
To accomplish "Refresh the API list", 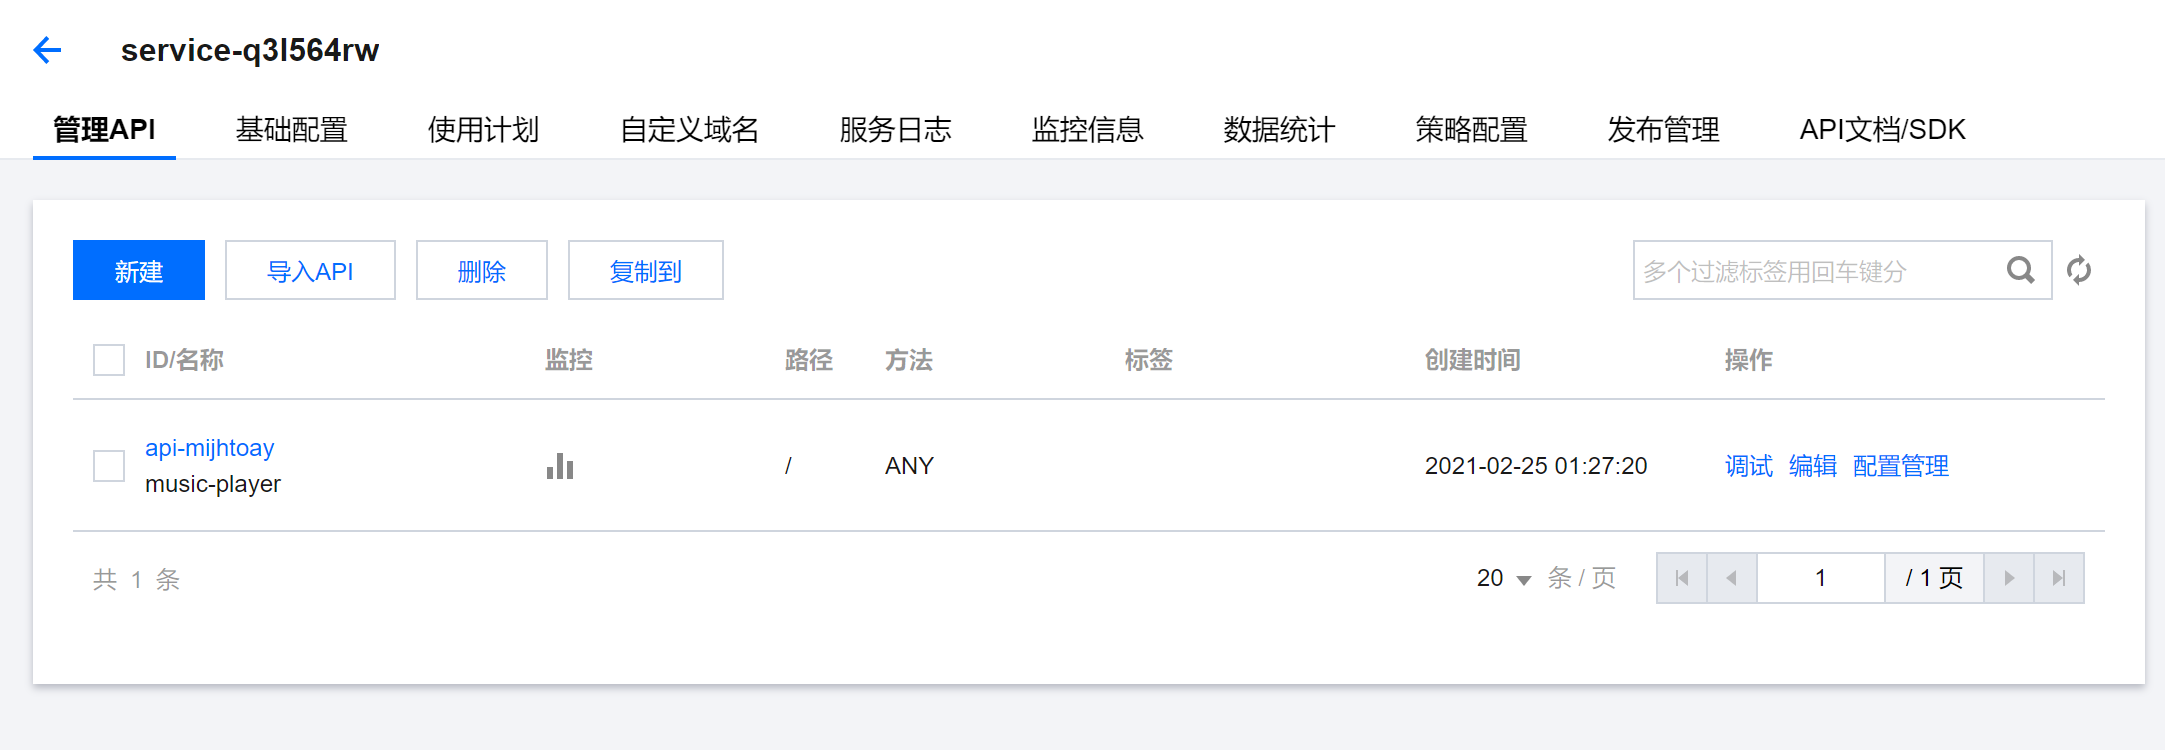I will pos(2079,270).
